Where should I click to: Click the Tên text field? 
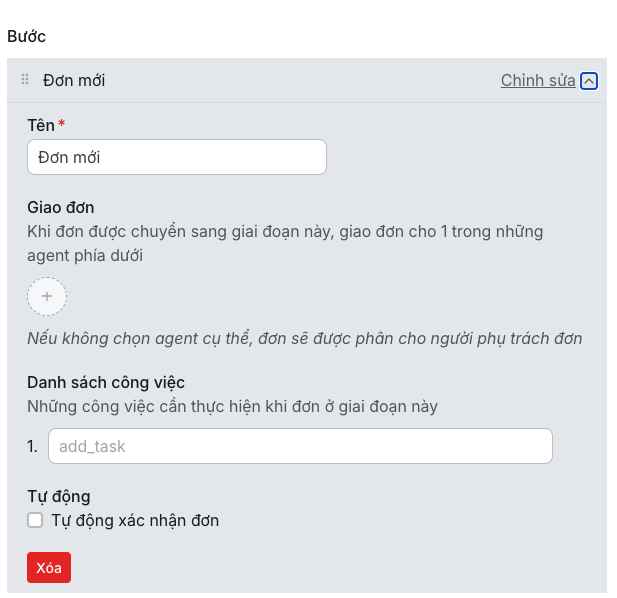177,157
